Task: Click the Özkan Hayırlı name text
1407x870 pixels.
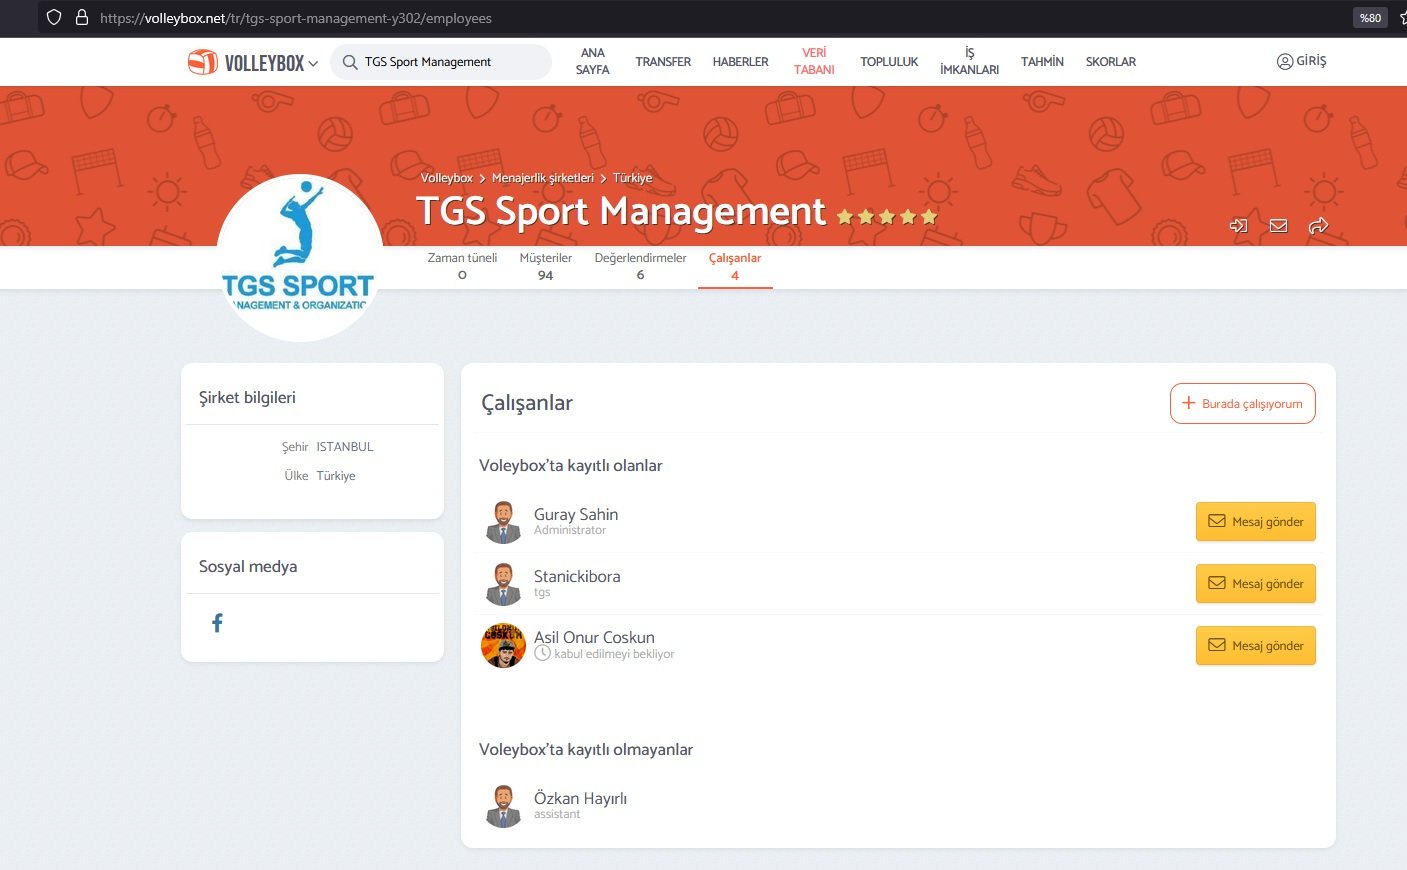Action: [x=580, y=798]
